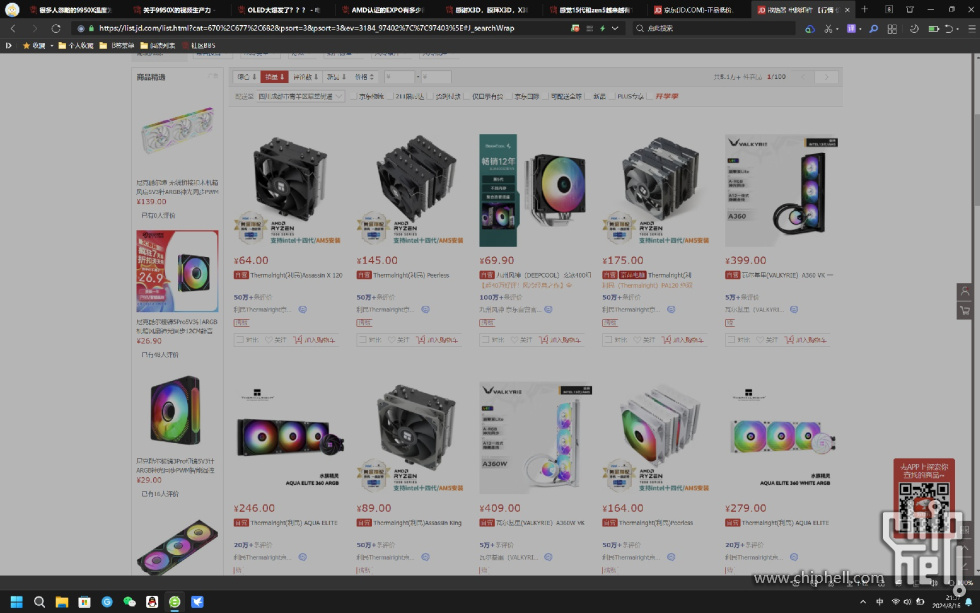Toggle the PLUS member filter checkbox
980x613 pixels.
pos(613,96)
